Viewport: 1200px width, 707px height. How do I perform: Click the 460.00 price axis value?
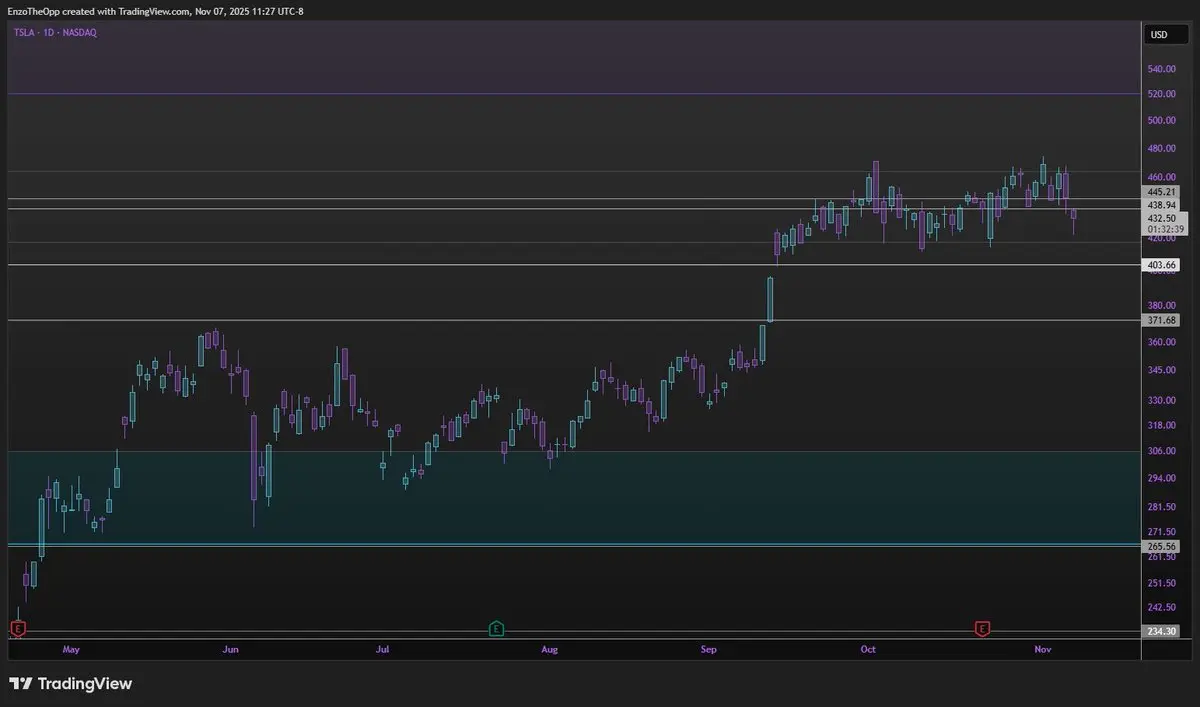point(1161,177)
